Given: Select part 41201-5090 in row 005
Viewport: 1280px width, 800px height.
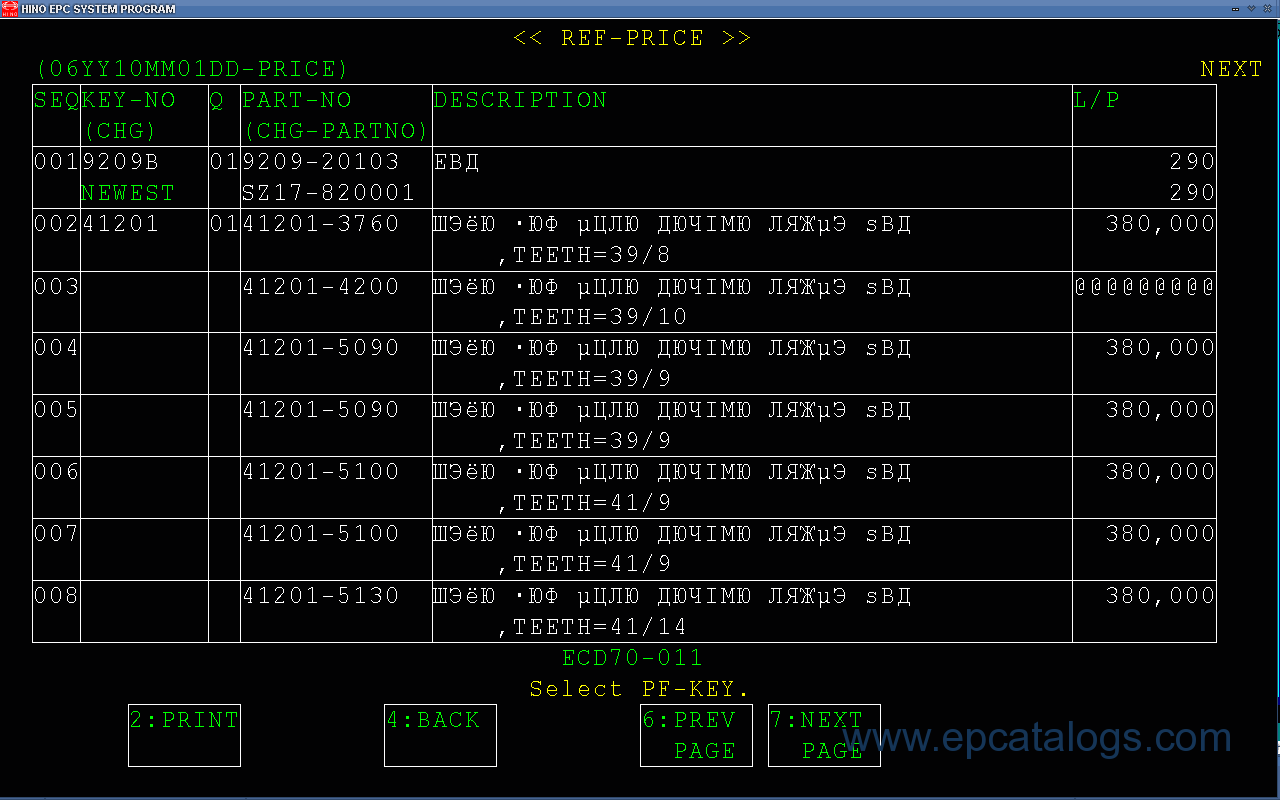Looking at the screenshot, I should (321, 410).
